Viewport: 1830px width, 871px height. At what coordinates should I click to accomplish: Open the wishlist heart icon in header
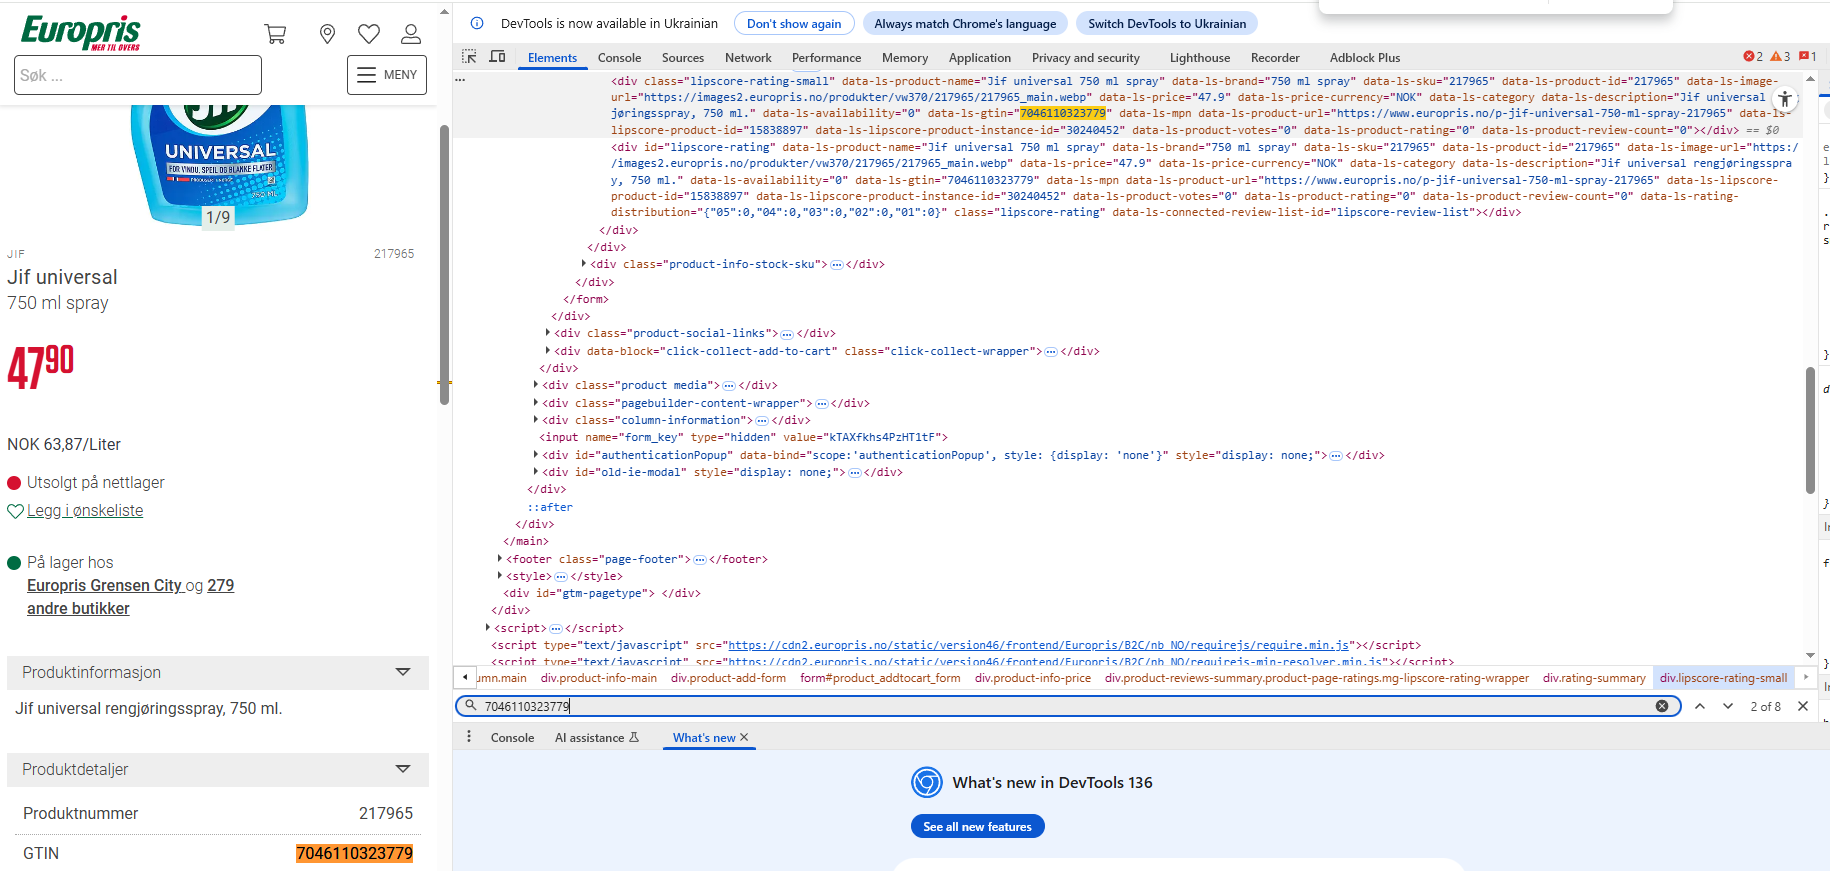[369, 34]
